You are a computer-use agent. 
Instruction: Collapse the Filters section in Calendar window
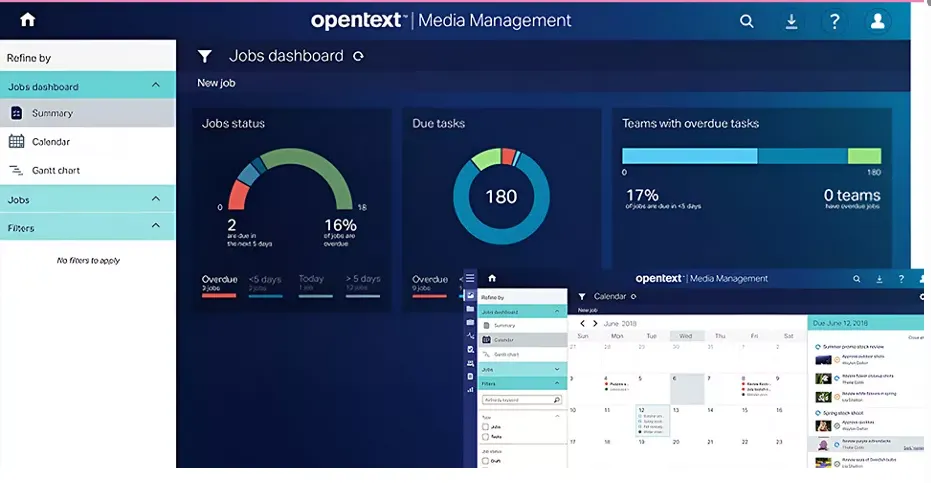[557, 383]
